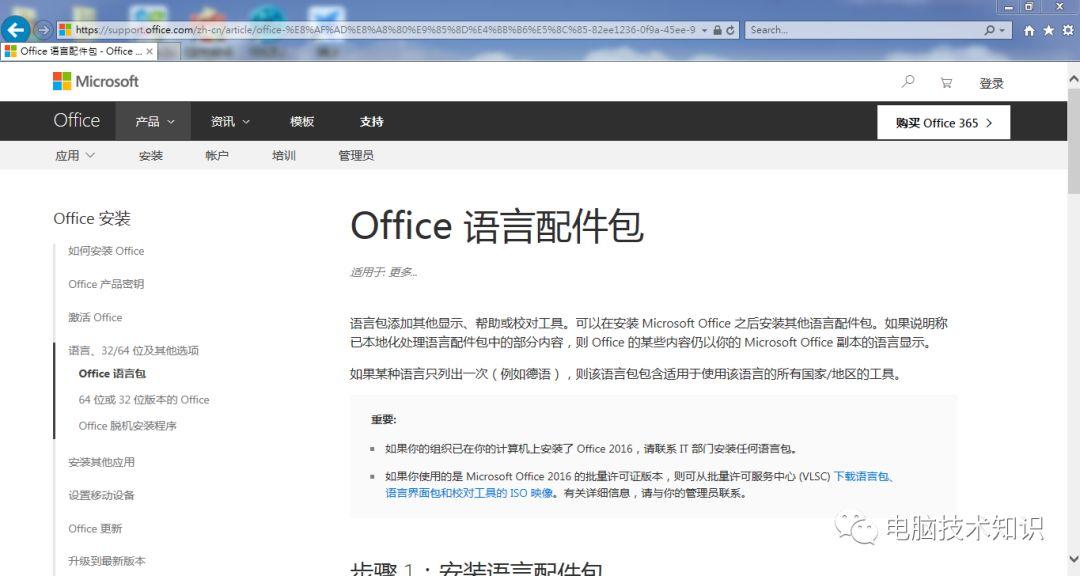Click the refresh icon in address bar
Viewport: 1080px width, 576px height.
[x=730, y=30]
